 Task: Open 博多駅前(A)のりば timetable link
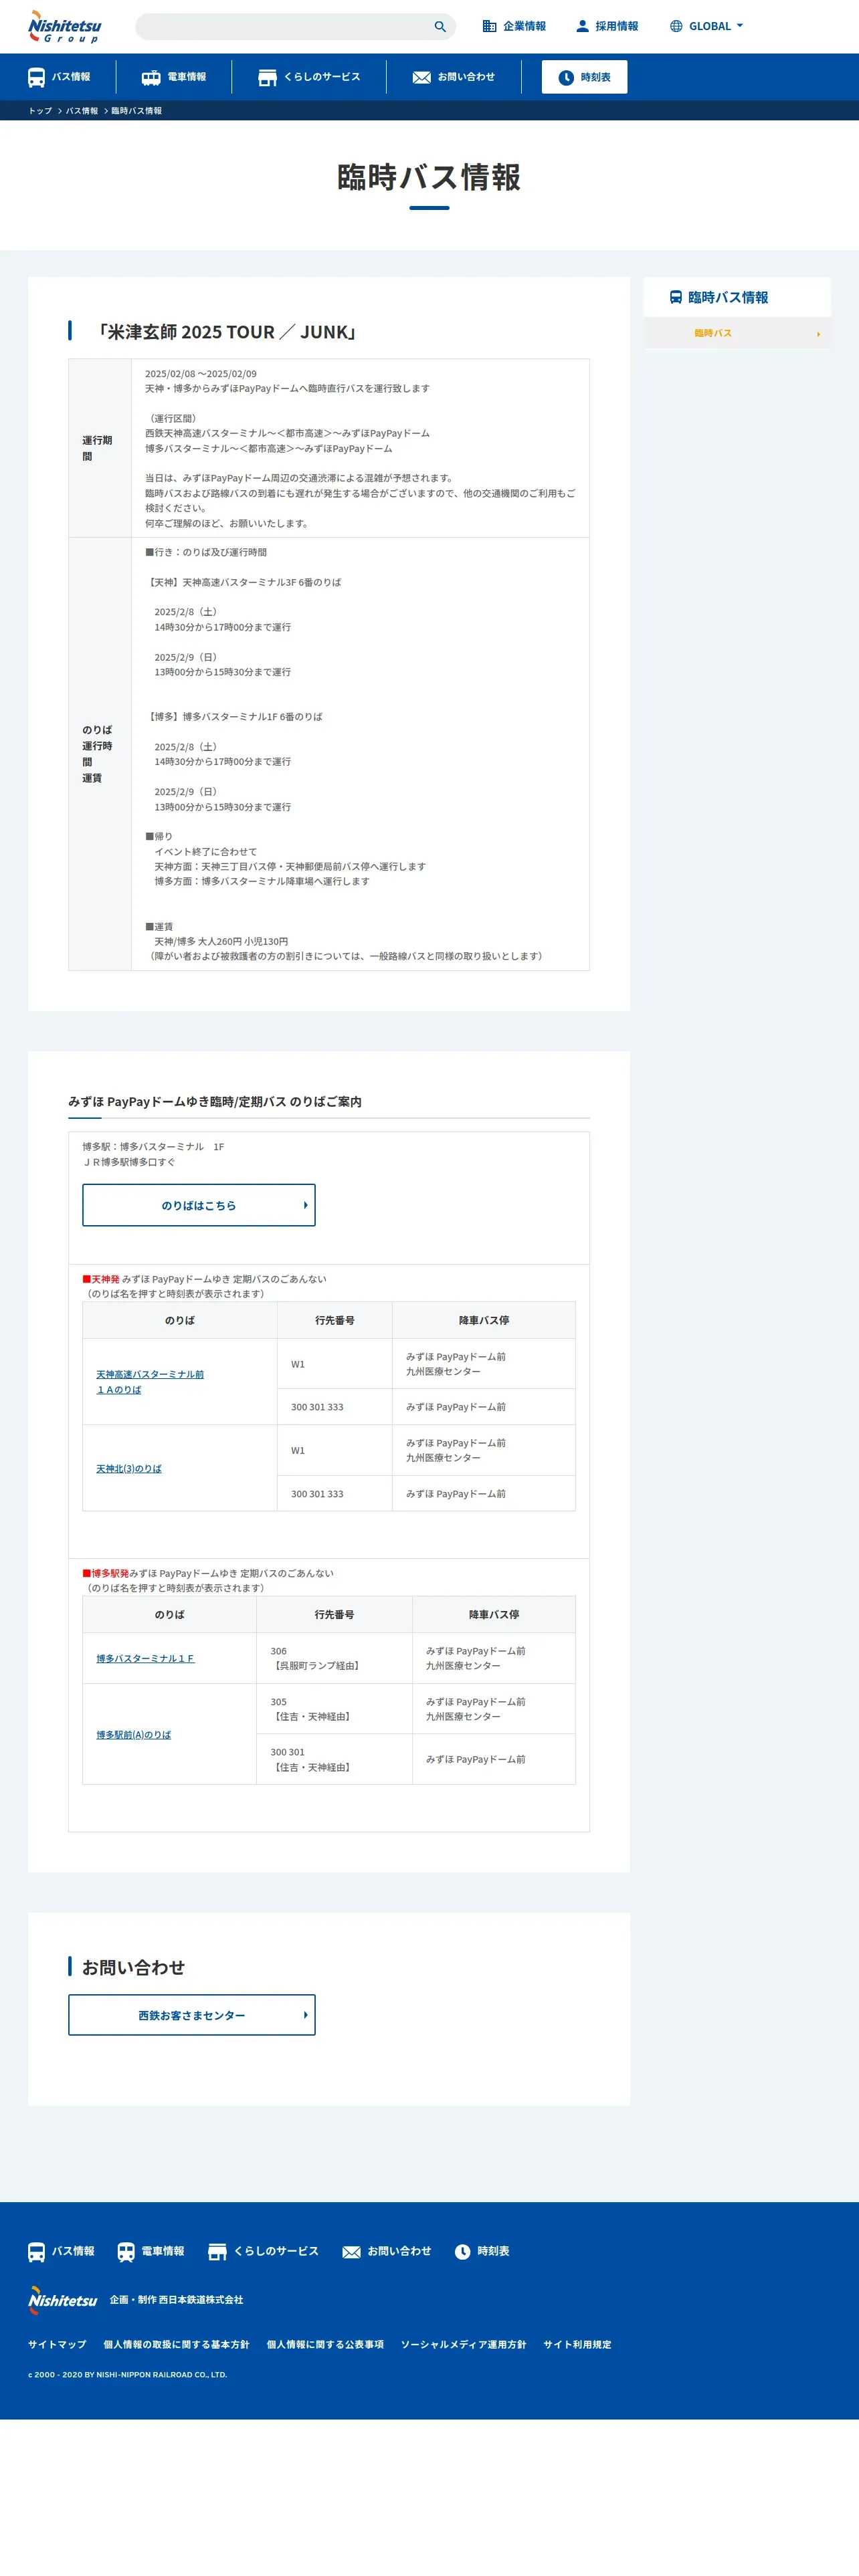133,1734
